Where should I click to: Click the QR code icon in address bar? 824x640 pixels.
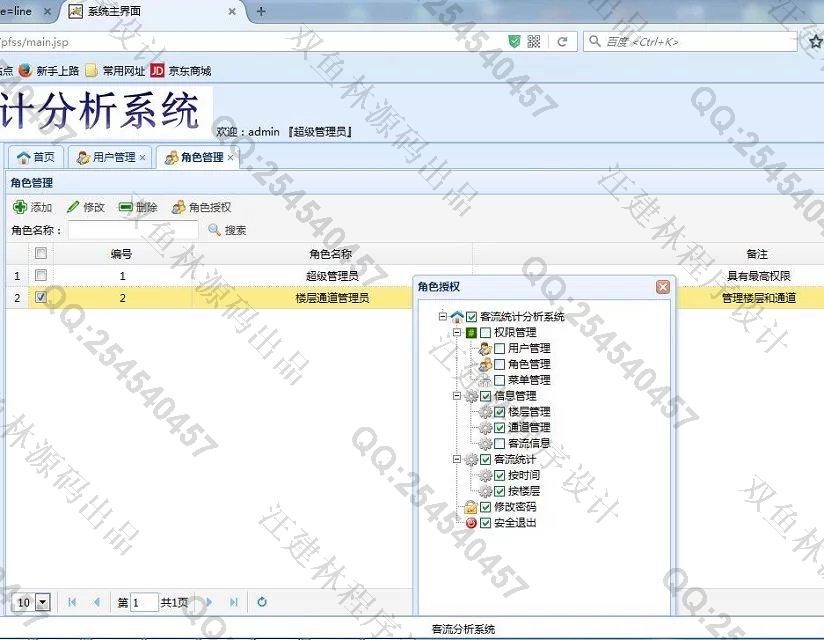point(534,41)
